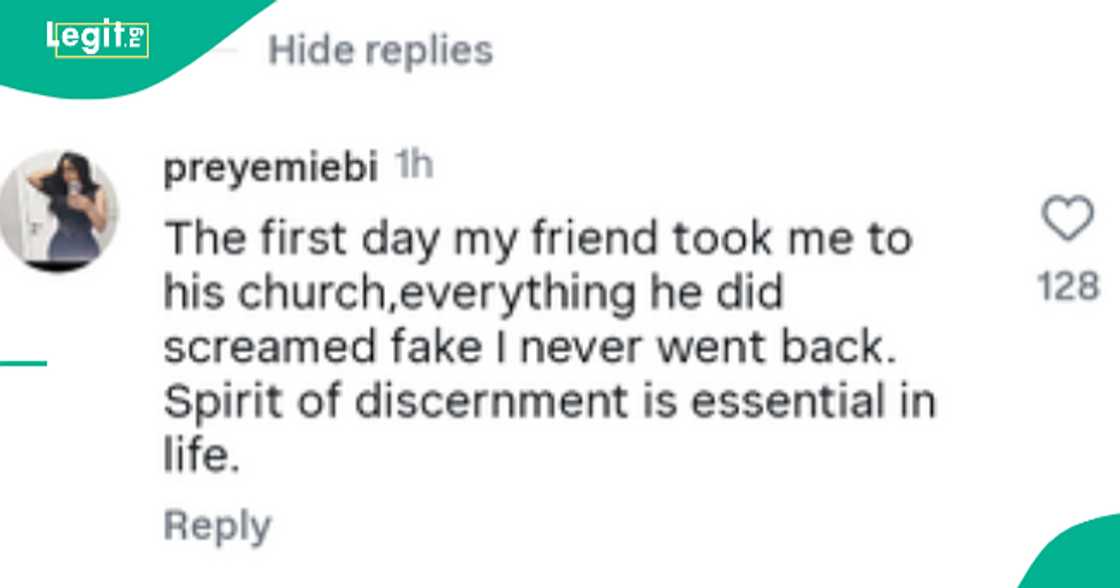This screenshot has height=588, width=1120.
Task: Reply to preyemiebi's comment
Action: [x=218, y=522]
